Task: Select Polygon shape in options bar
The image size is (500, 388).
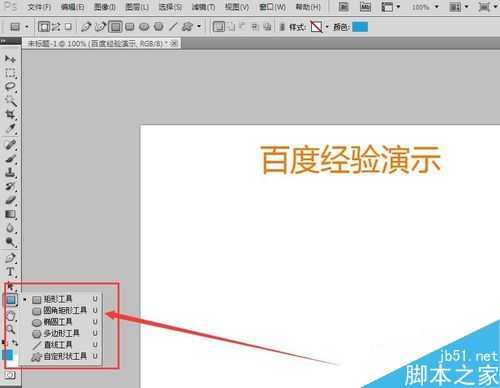Action: 158,27
